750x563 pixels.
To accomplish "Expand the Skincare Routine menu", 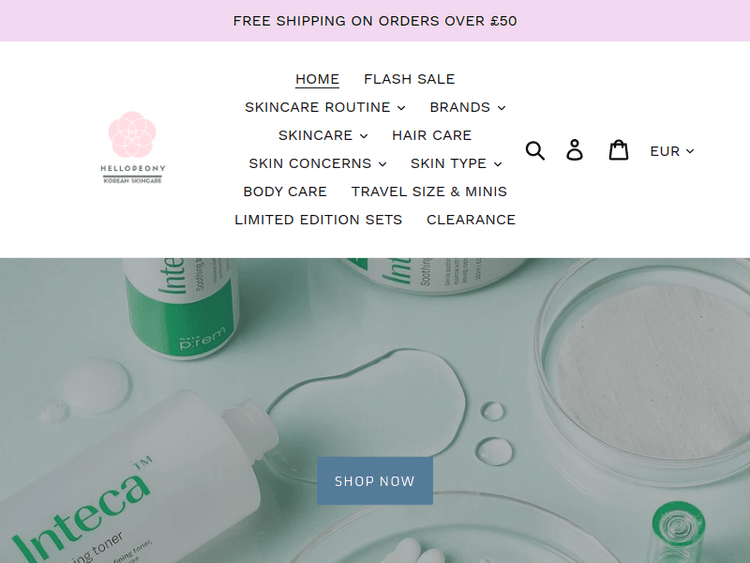I will 325,107.
